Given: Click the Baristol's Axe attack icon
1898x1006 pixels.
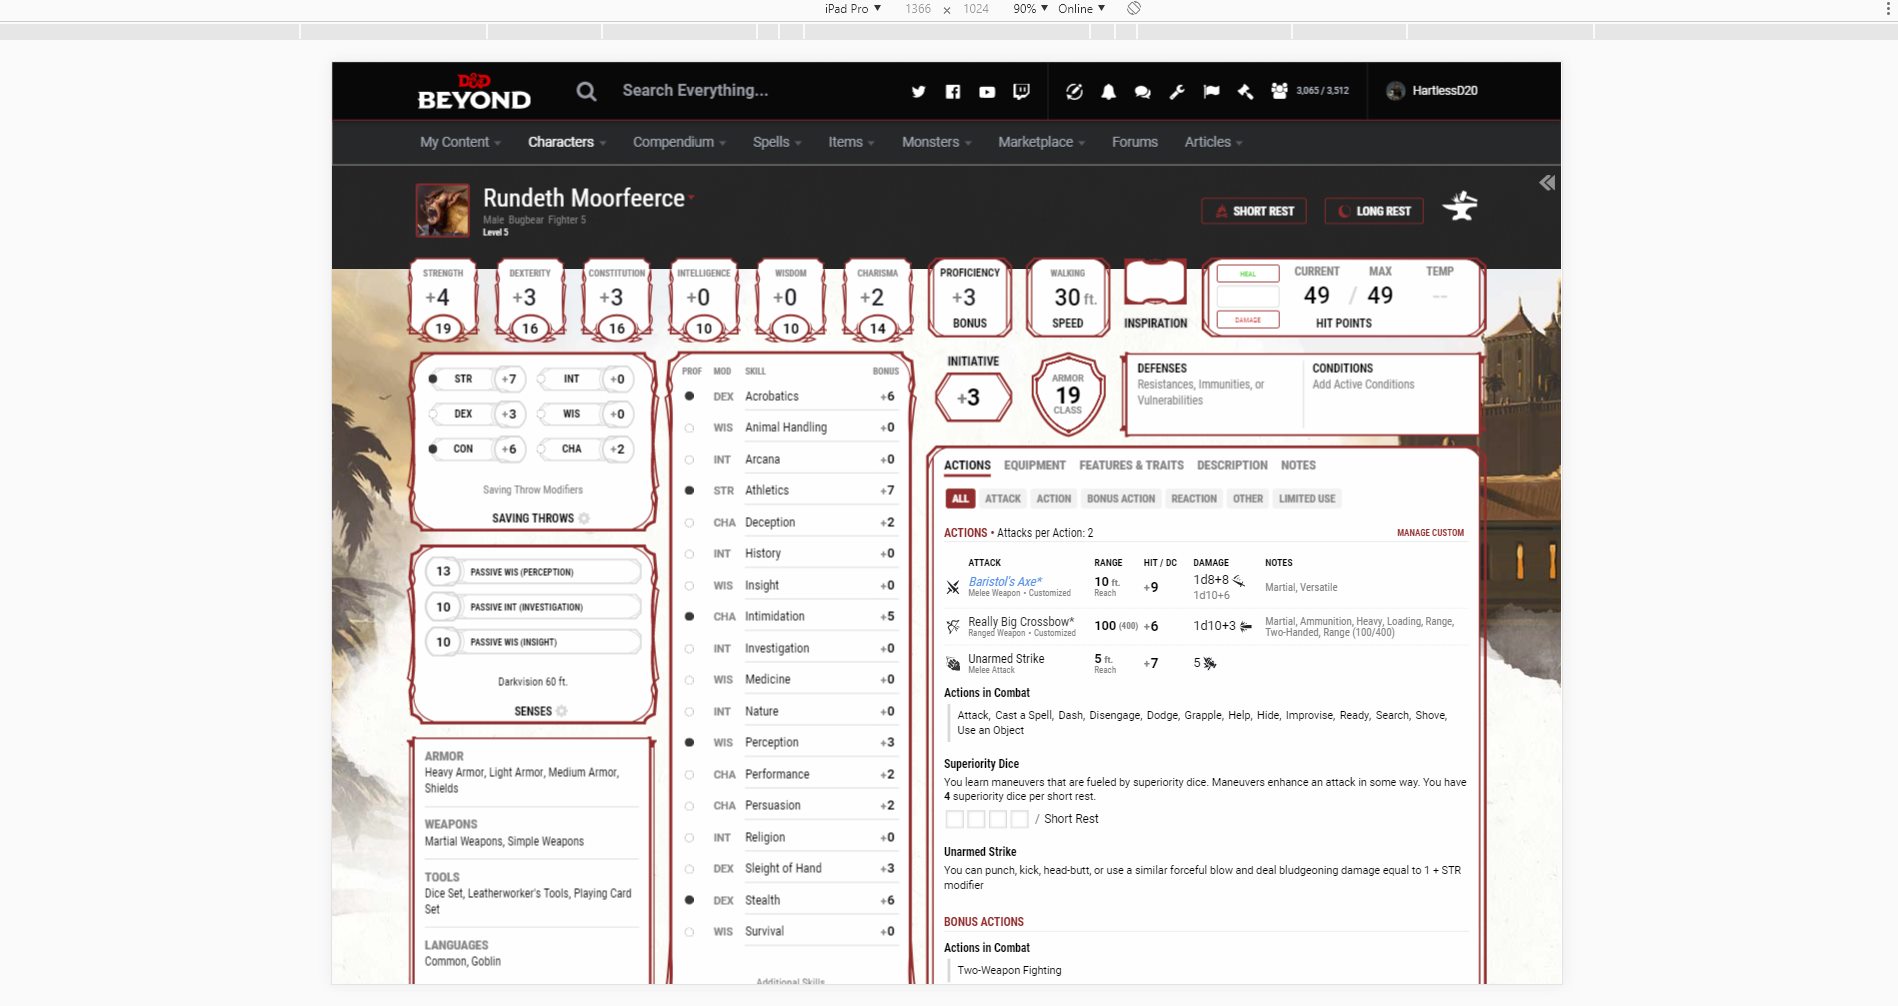Looking at the screenshot, I should (953, 587).
